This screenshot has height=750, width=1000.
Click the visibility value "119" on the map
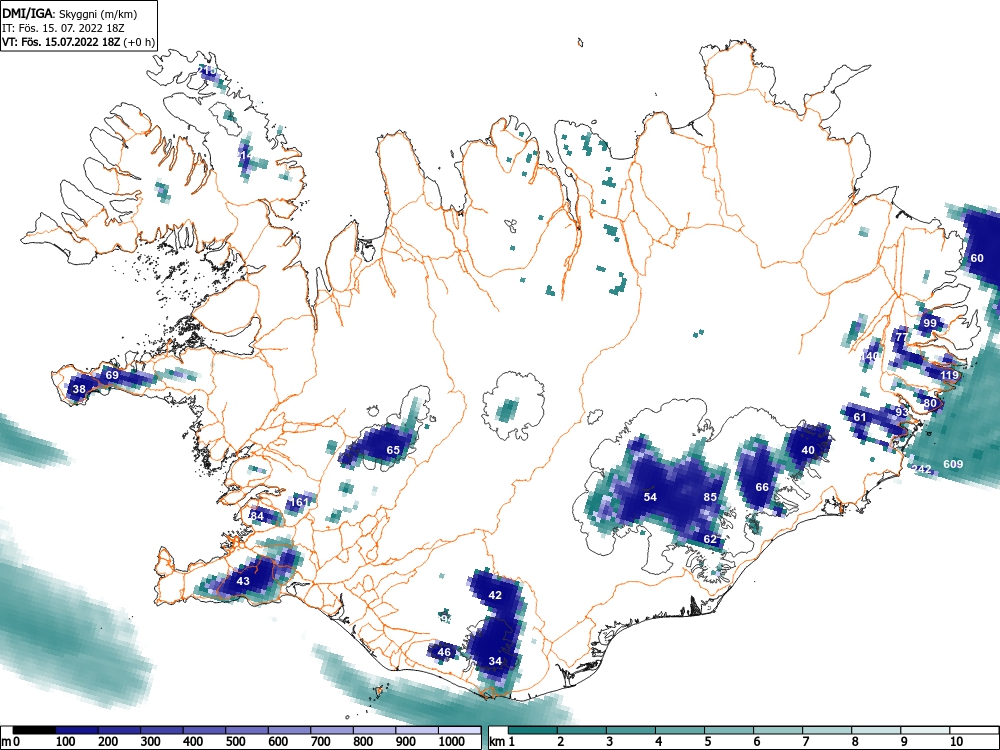949,375
